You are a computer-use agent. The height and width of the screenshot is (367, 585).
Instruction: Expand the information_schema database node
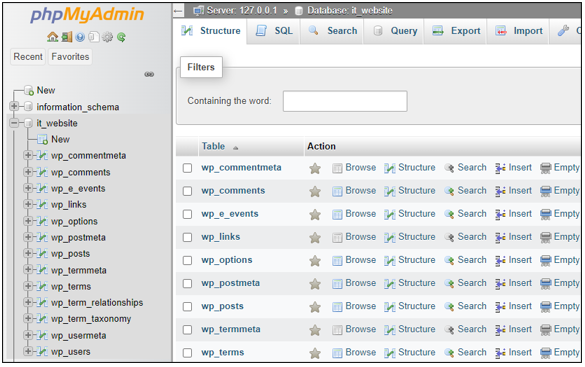pyautogui.click(x=14, y=106)
